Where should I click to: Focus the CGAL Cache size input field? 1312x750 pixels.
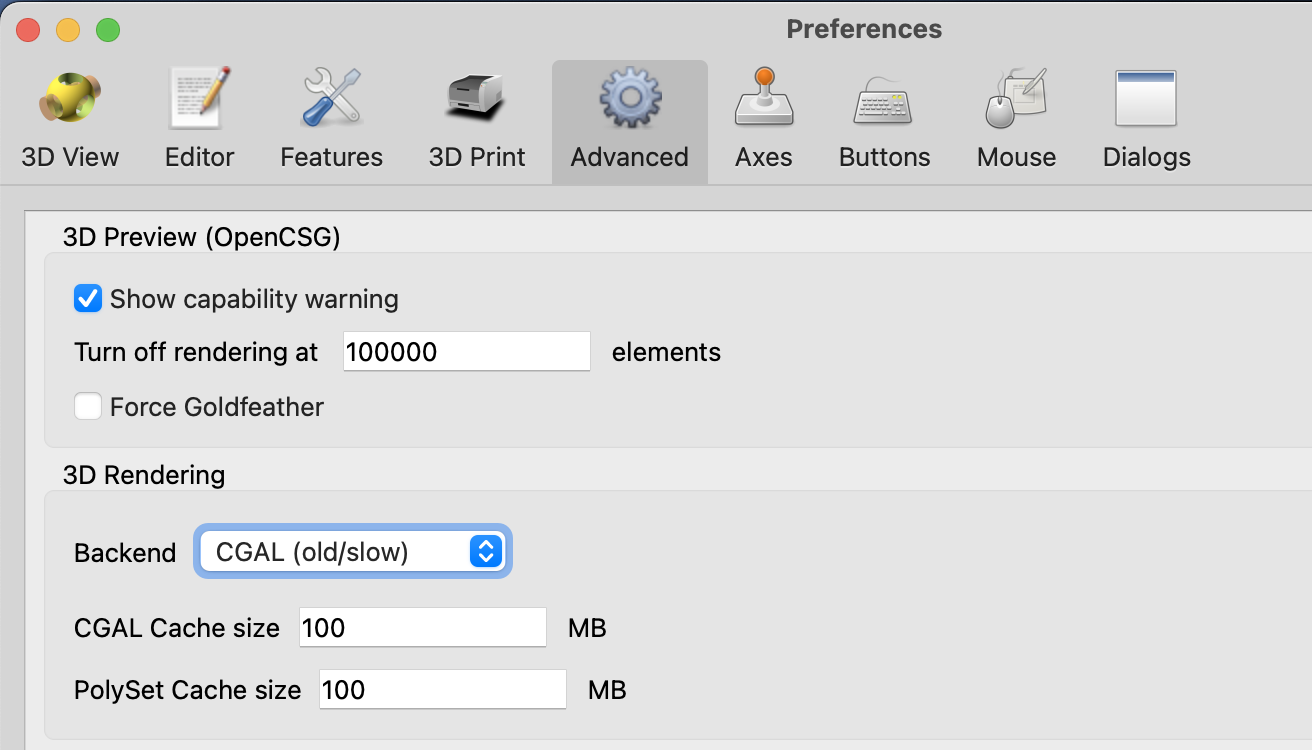pyautogui.click(x=422, y=628)
